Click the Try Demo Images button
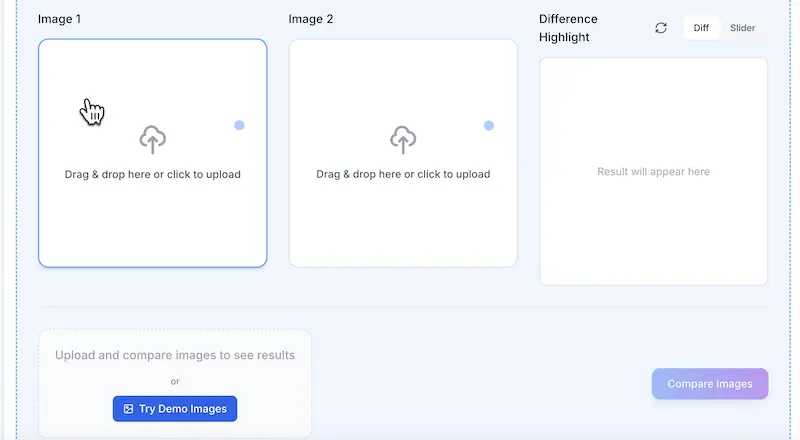 [x=175, y=409]
